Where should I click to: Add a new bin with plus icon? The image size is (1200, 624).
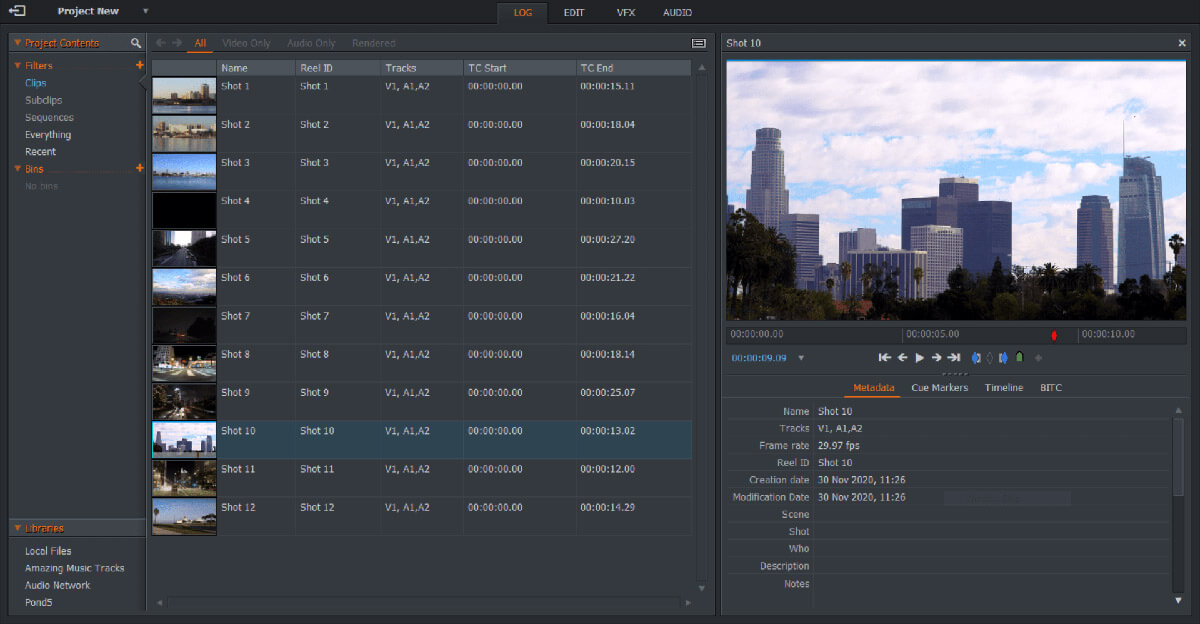(x=139, y=169)
